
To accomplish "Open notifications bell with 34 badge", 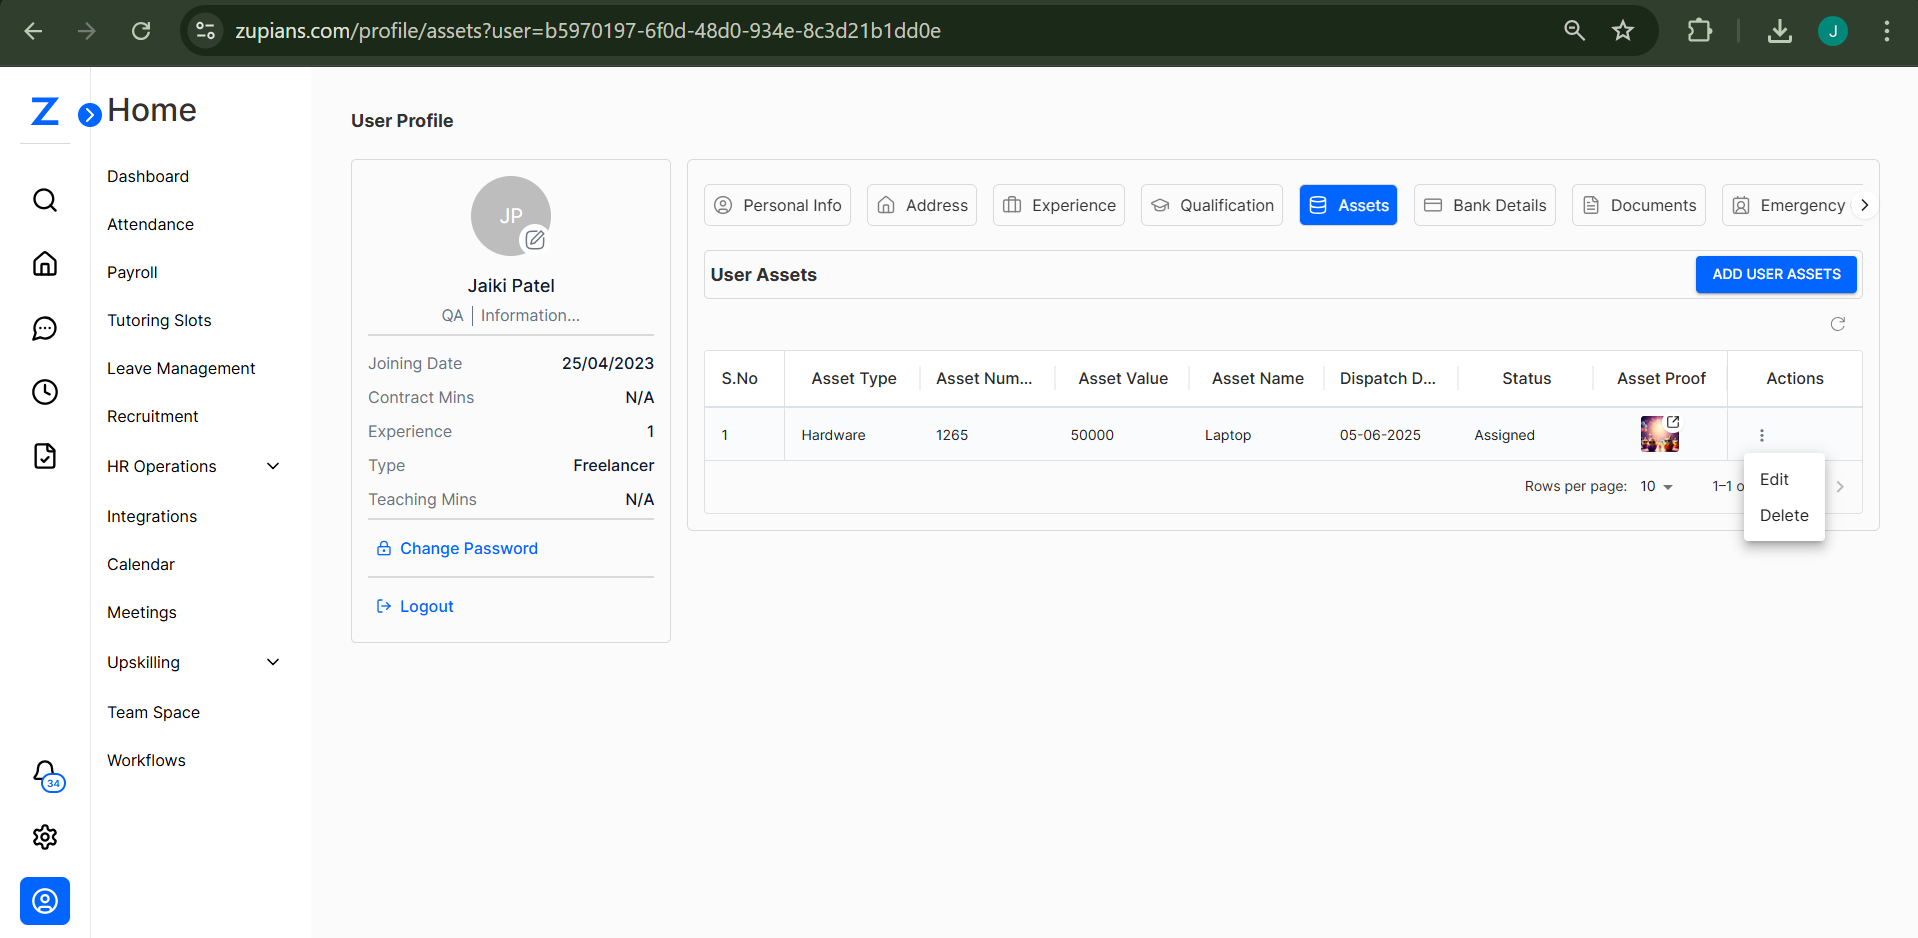I will coord(46,774).
